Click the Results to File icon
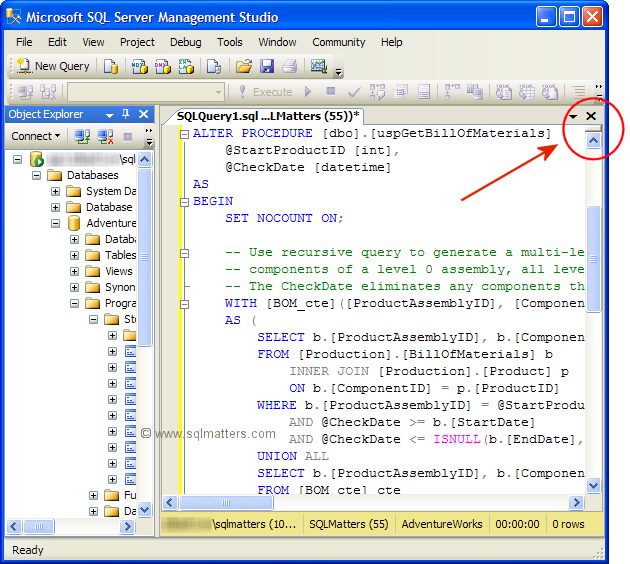This screenshot has width=630, height=564. click(x=550, y=92)
